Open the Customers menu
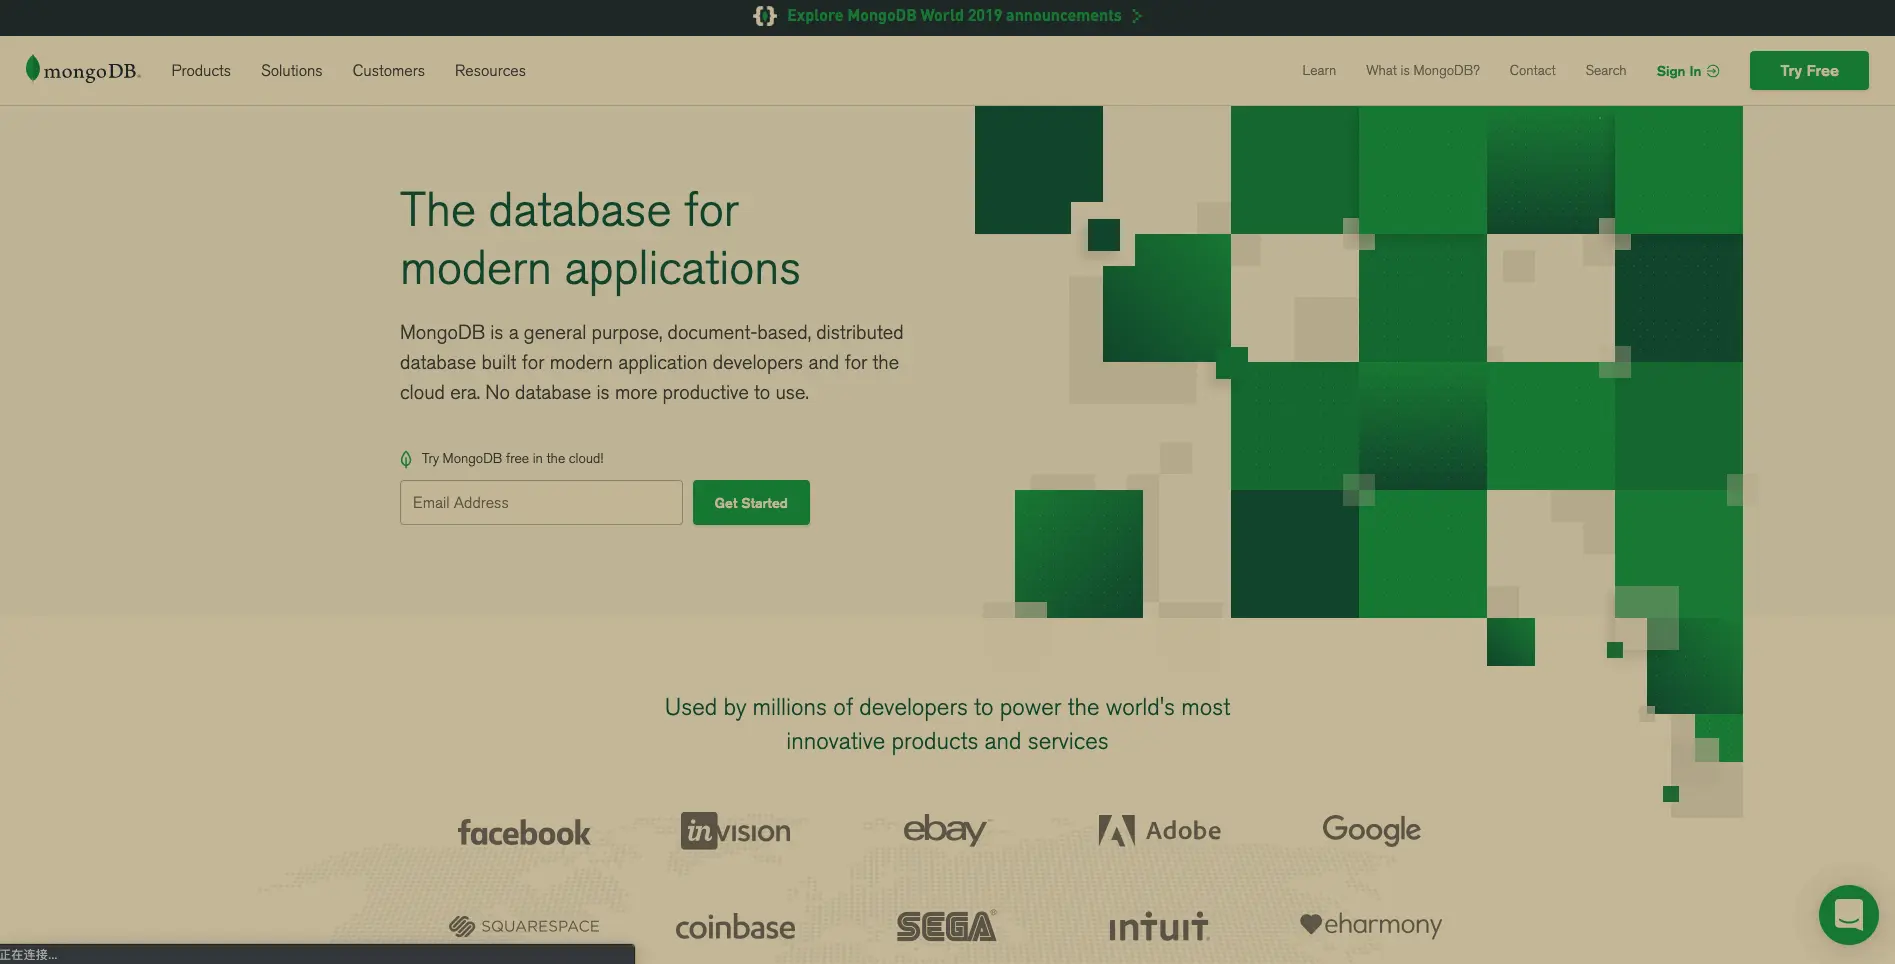 388,71
